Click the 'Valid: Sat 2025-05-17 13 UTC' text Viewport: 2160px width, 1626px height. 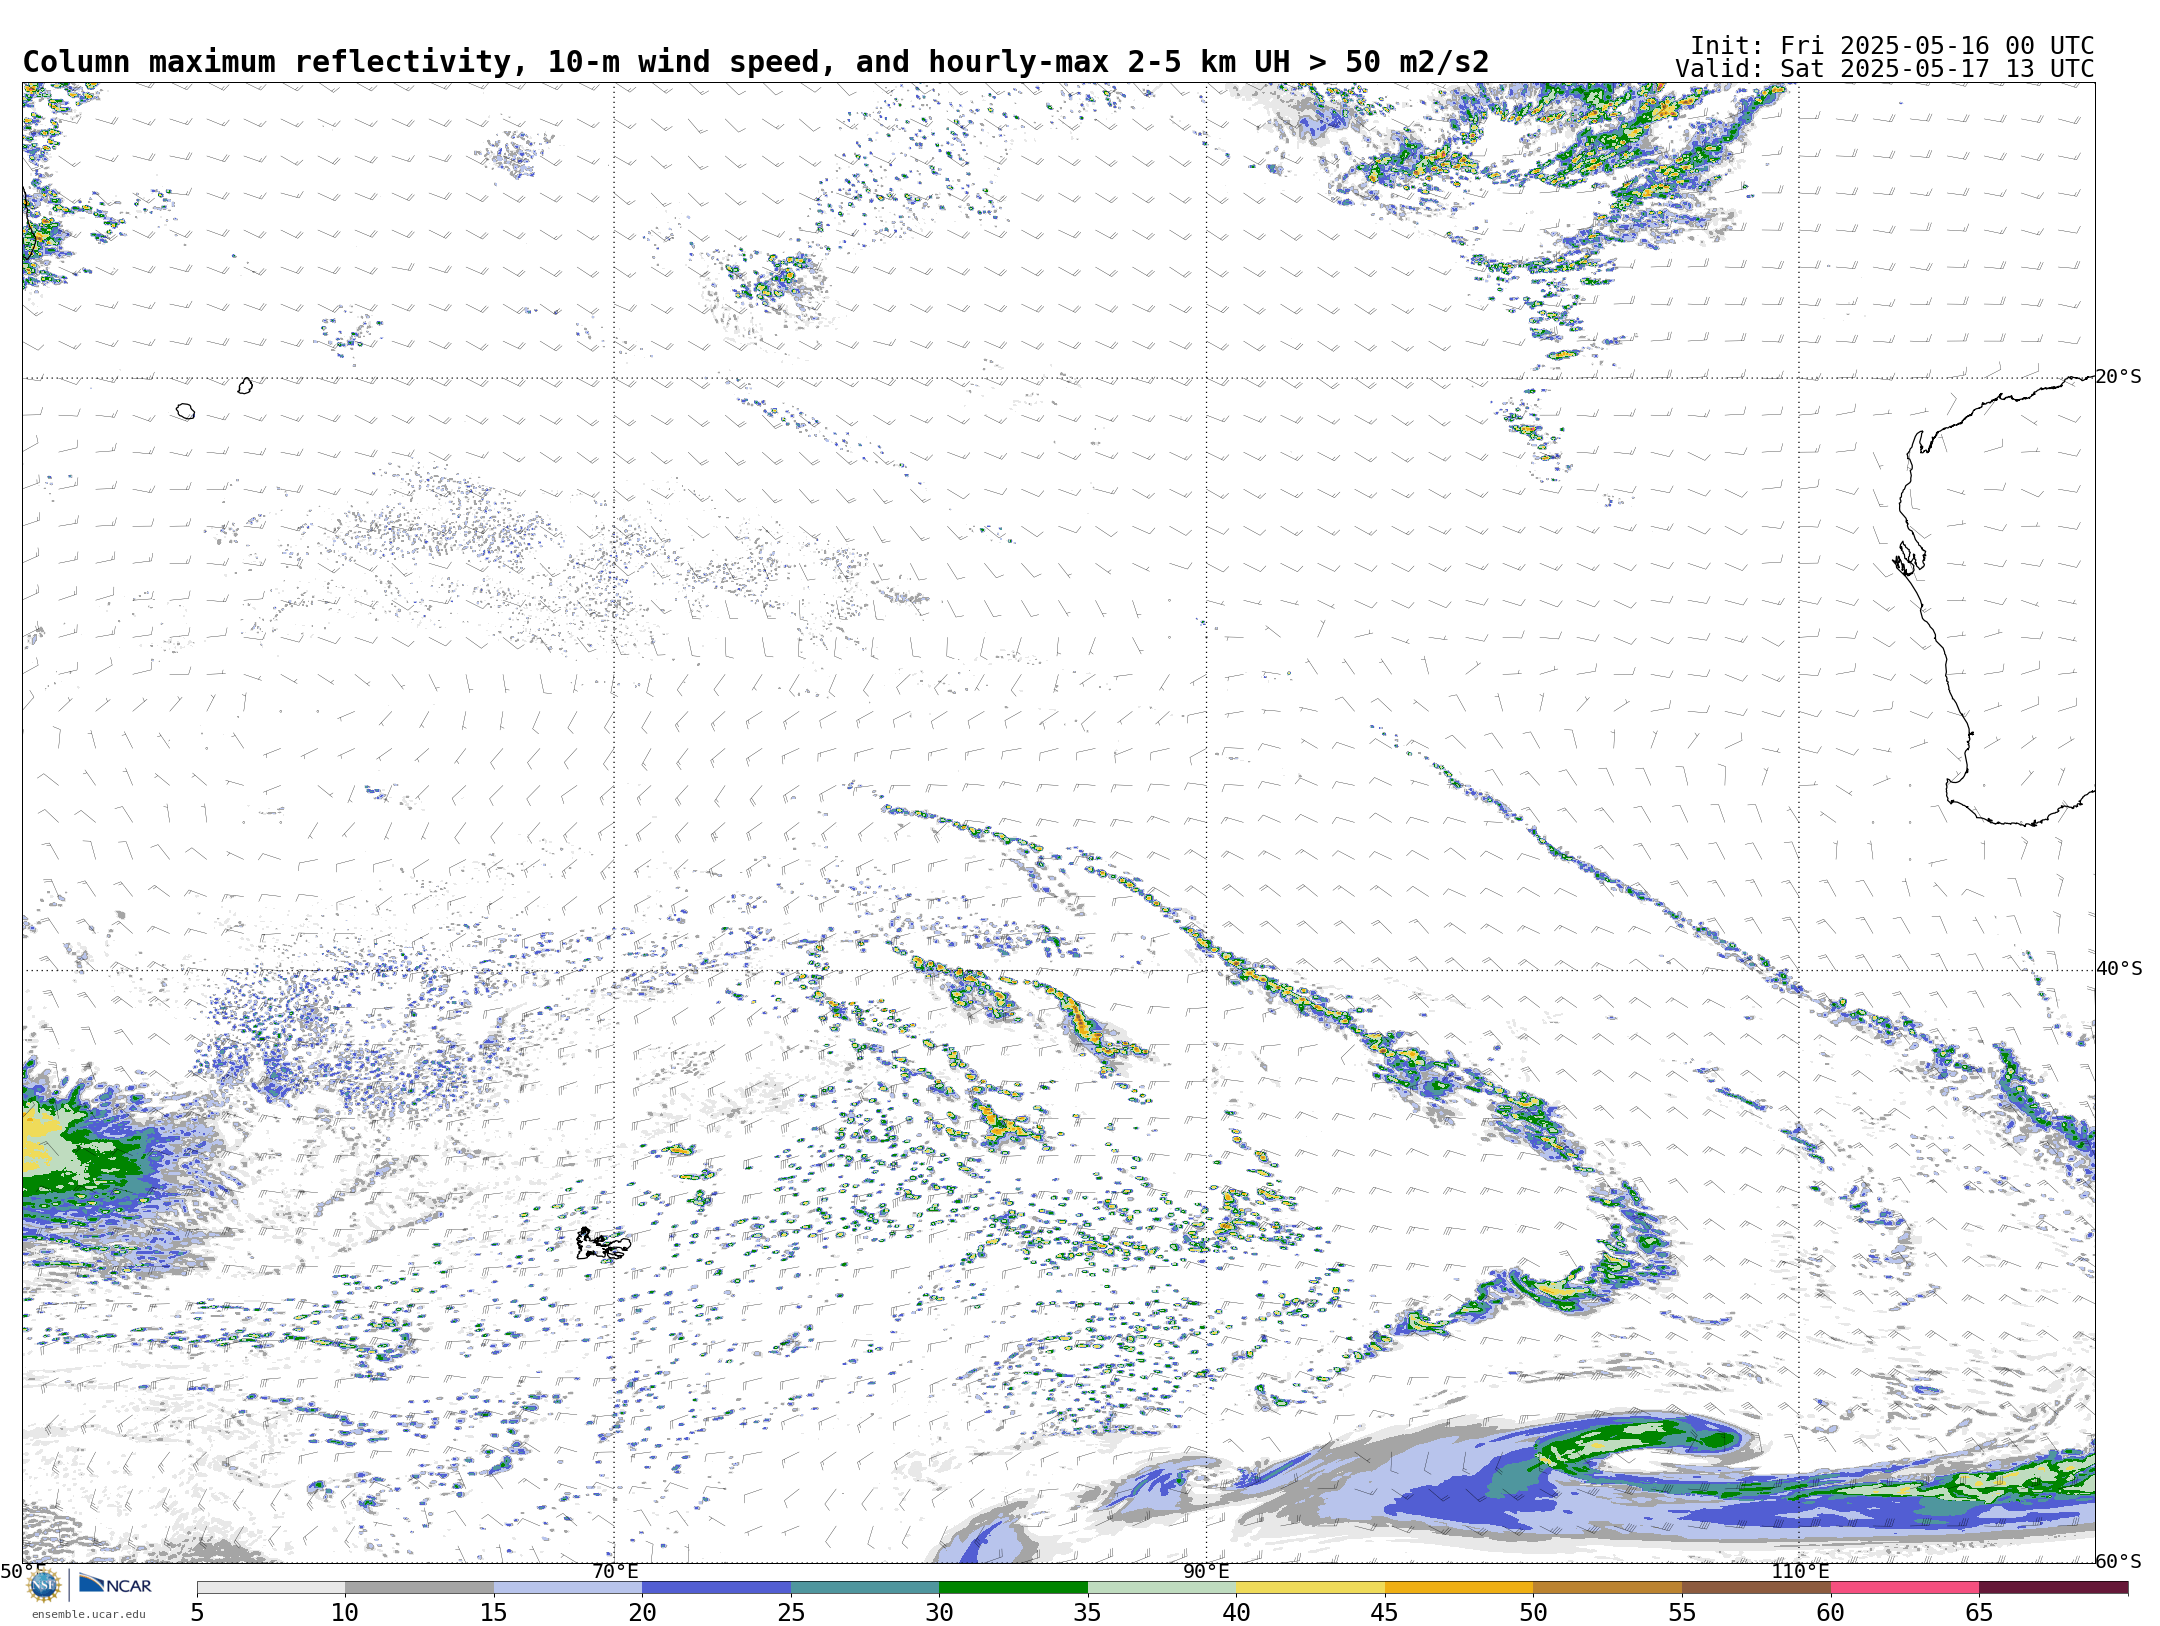coord(1885,69)
